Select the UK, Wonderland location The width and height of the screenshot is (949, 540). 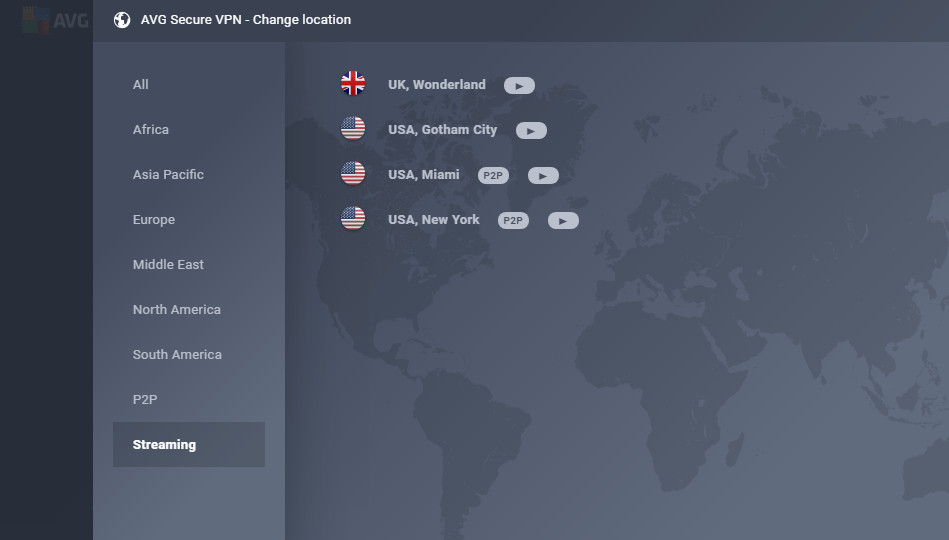(x=437, y=85)
